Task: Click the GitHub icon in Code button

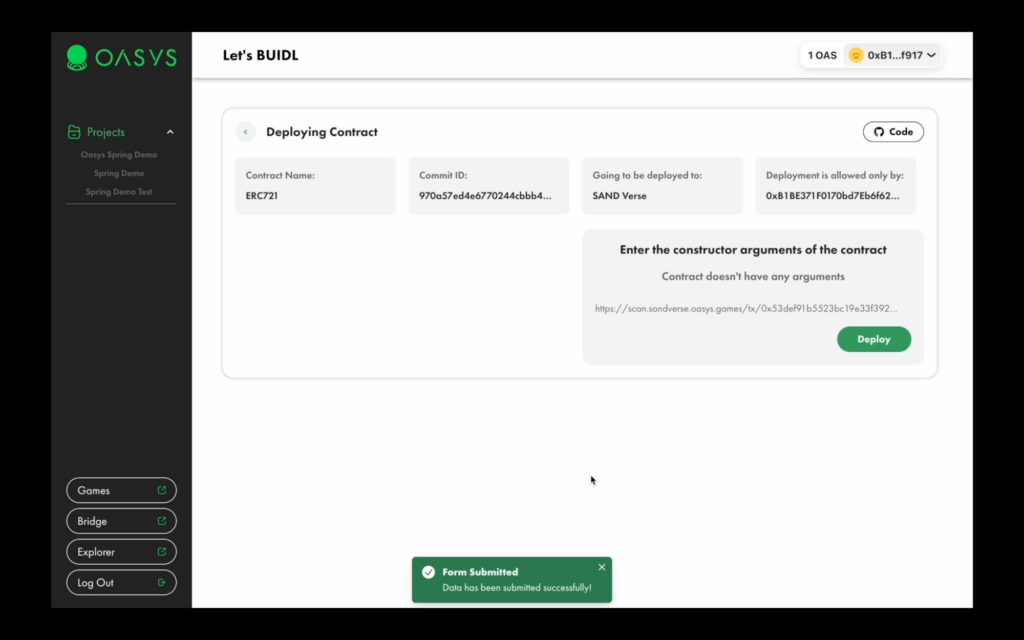Action: (879, 132)
